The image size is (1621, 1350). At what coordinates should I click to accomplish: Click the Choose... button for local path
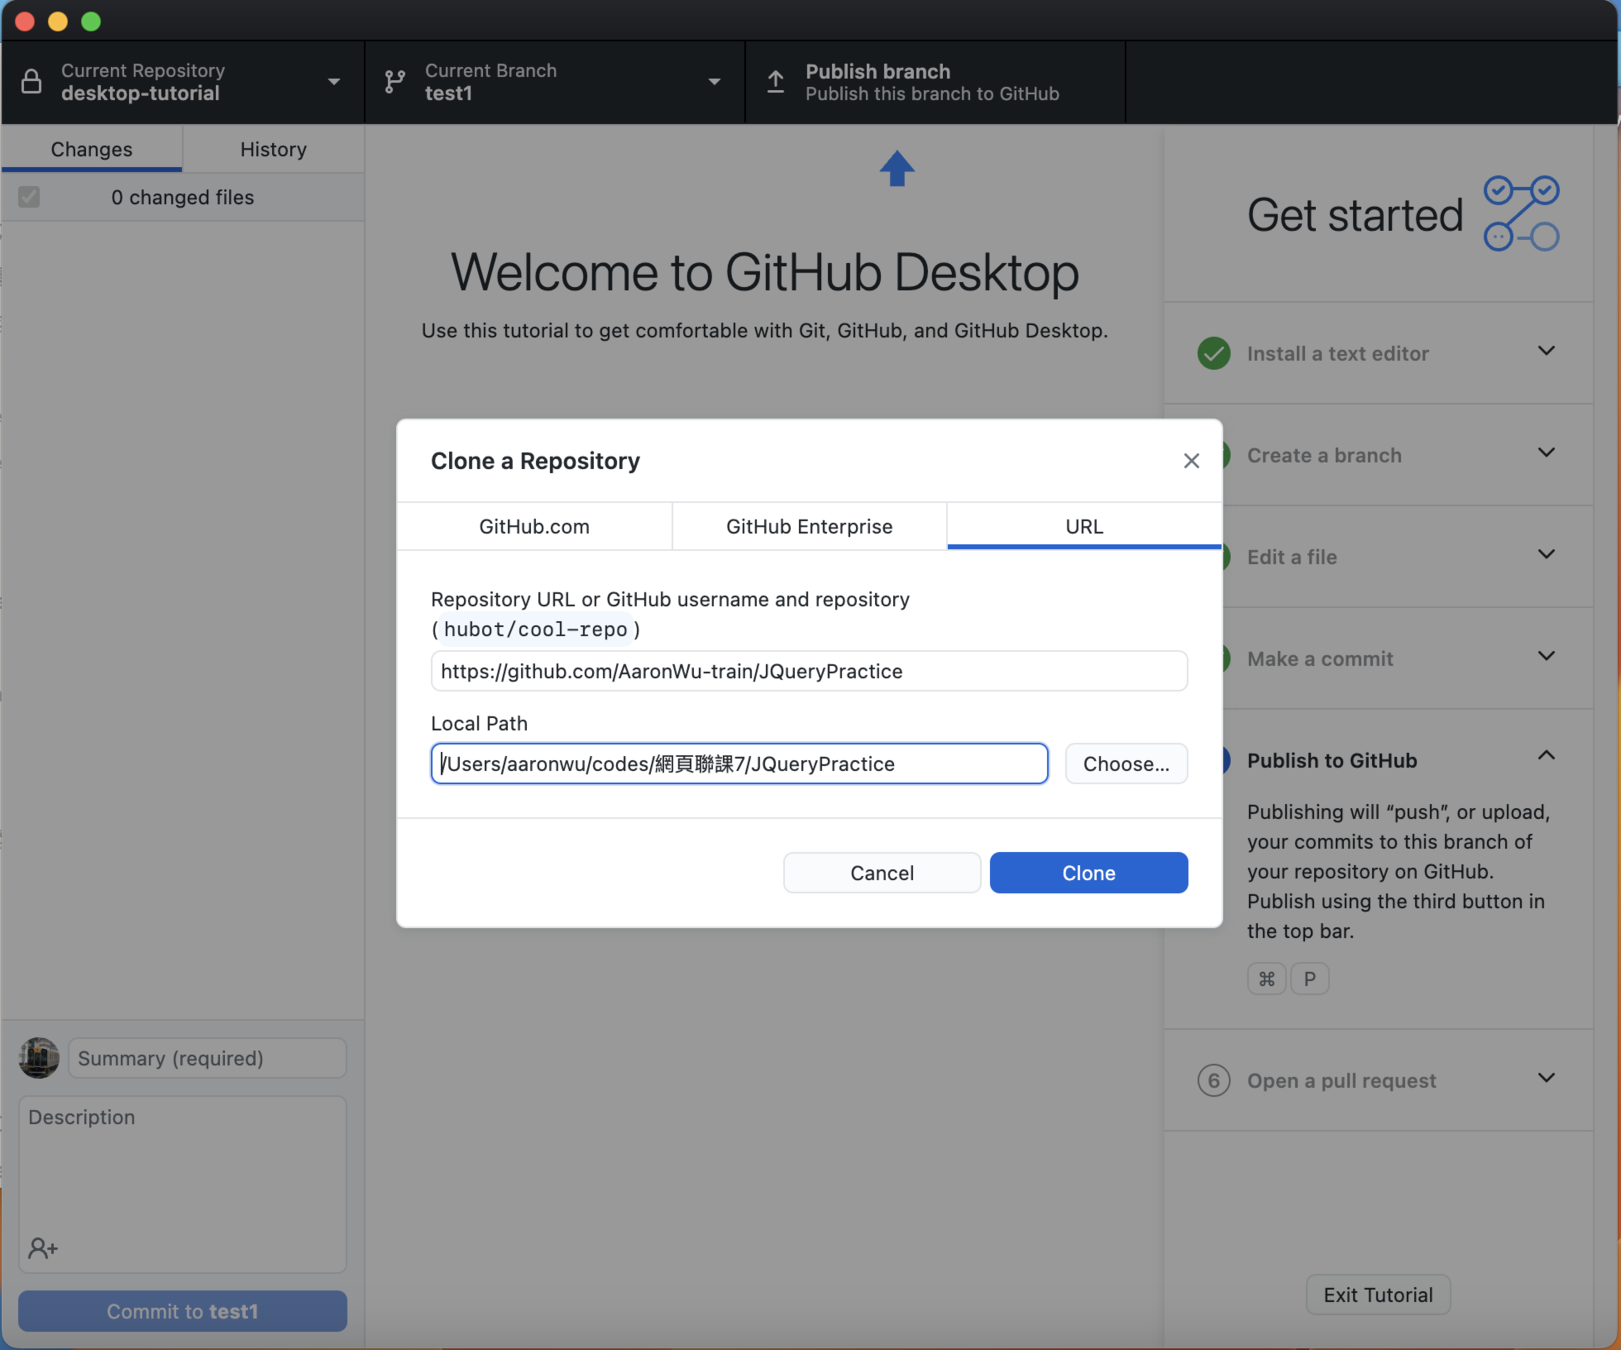tap(1125, 764)
